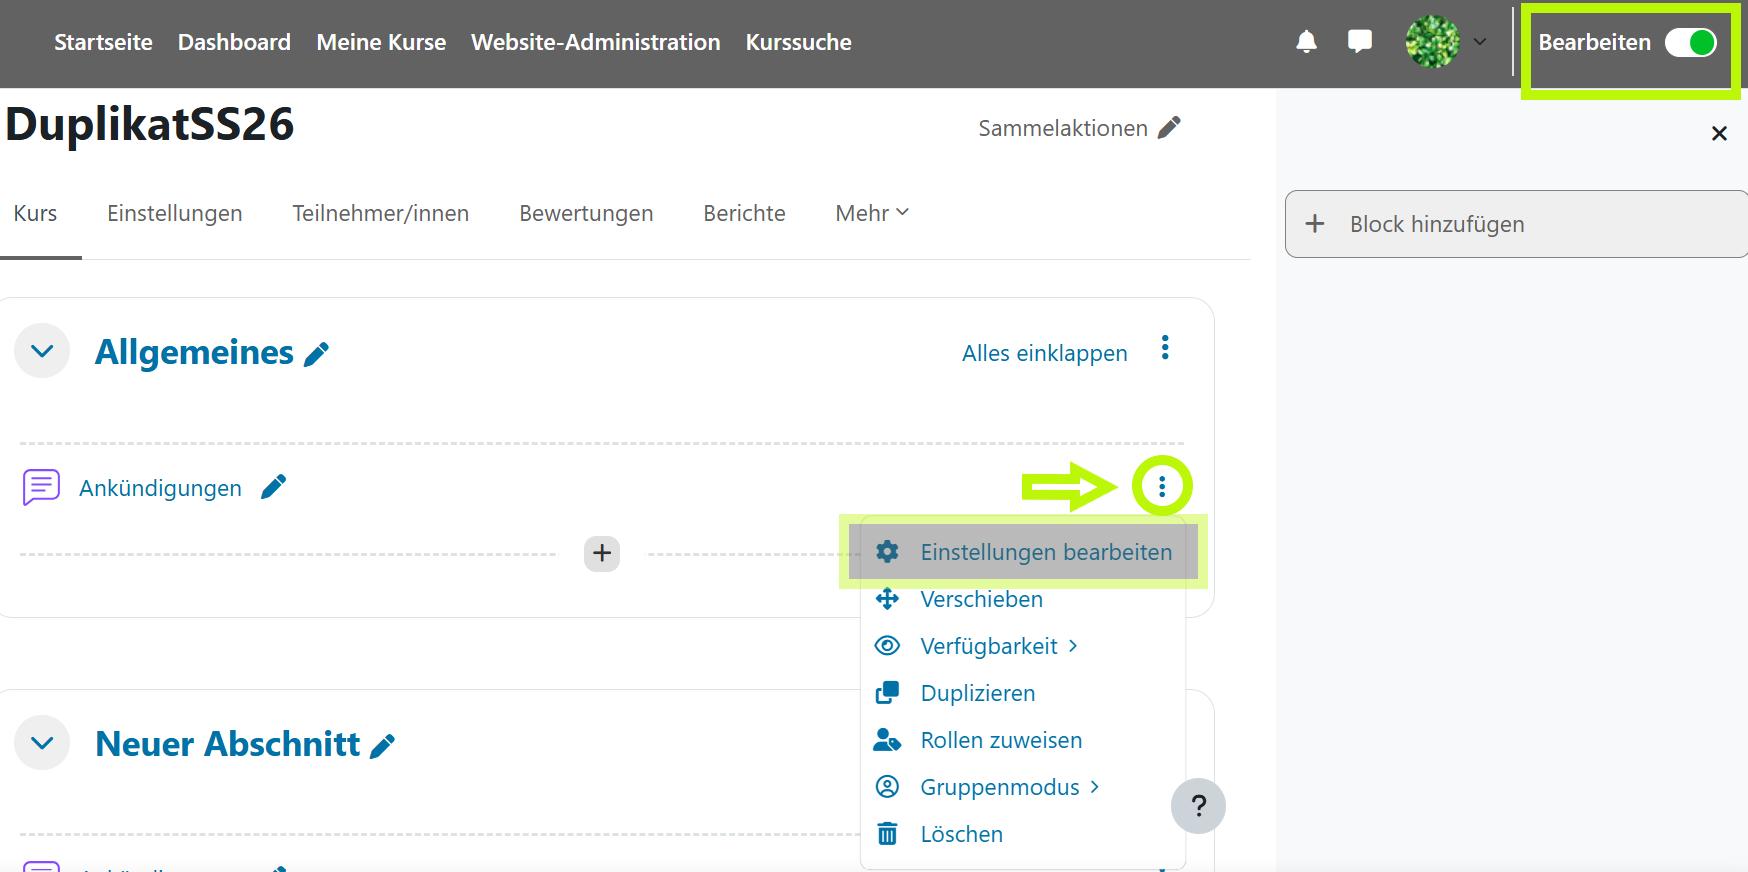This screenshot has height=872, width=1748.
Task: Open the help question mark button
Action: (1198, 806)
